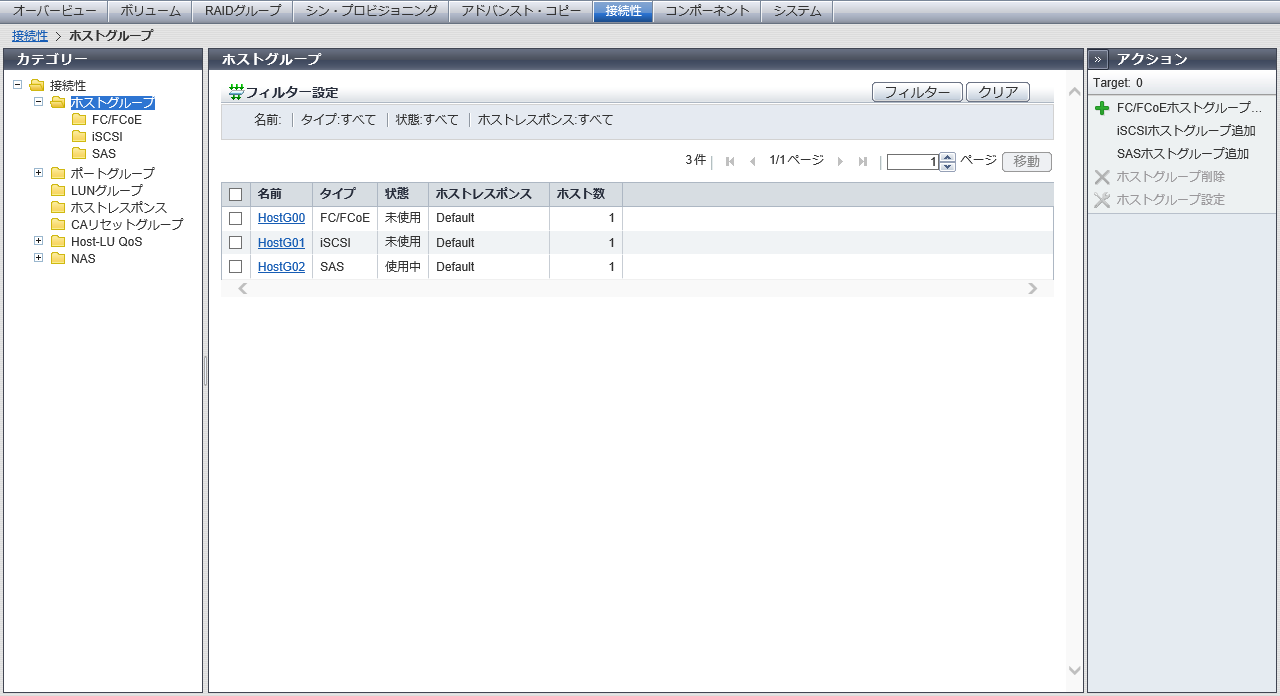Check the HostG00 row checkbox
Viewport: 1280px width, 696px height.
pos(236,218)
